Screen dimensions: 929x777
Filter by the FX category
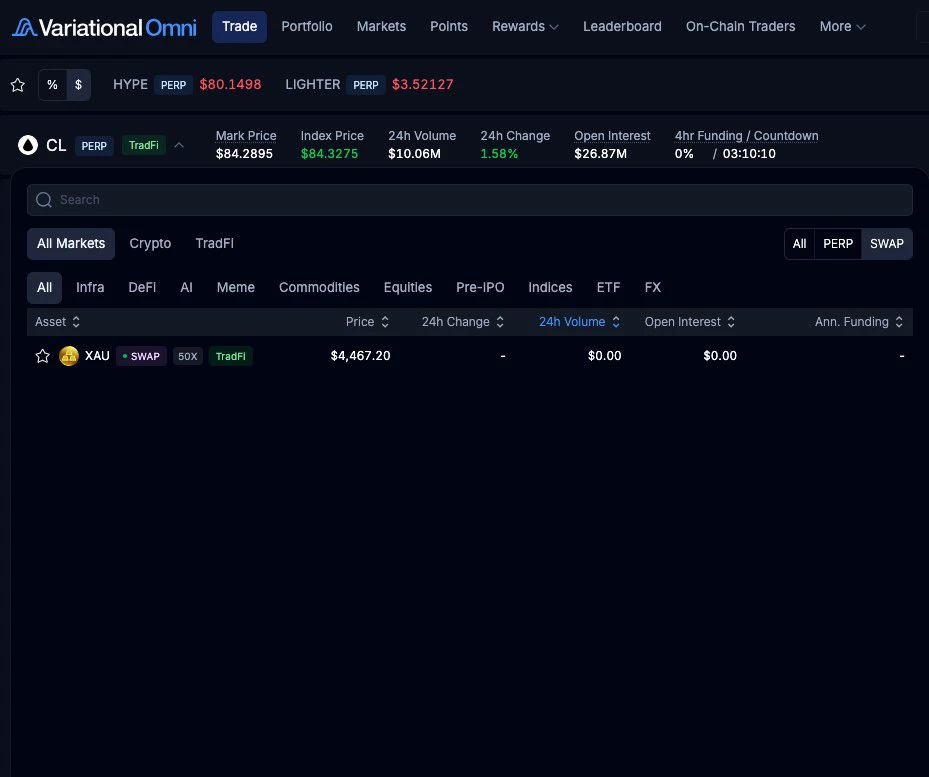coord(652,287)
